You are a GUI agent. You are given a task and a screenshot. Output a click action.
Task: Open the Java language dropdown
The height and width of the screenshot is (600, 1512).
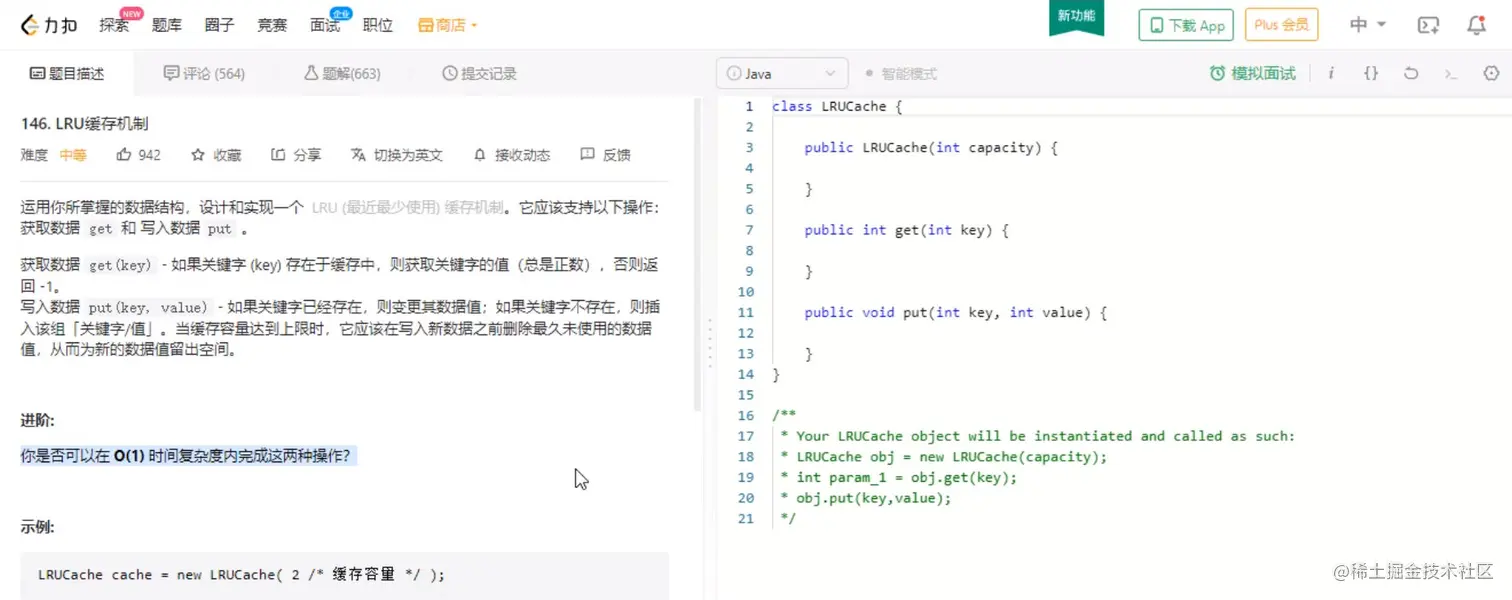click(x=782, y=73)
